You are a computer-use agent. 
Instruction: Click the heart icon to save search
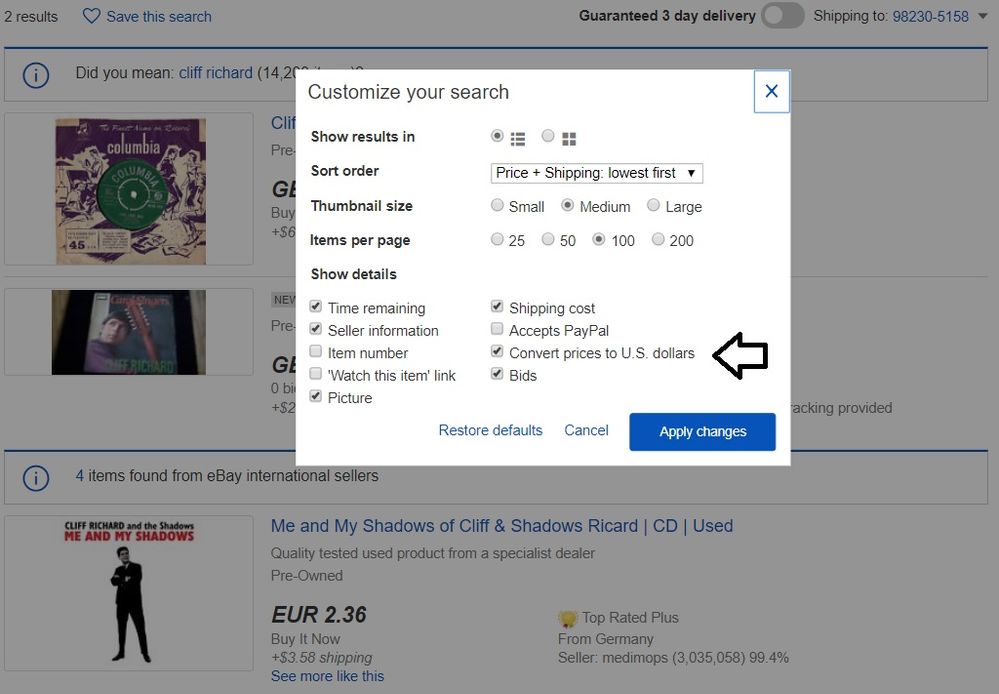pos(91,16)
